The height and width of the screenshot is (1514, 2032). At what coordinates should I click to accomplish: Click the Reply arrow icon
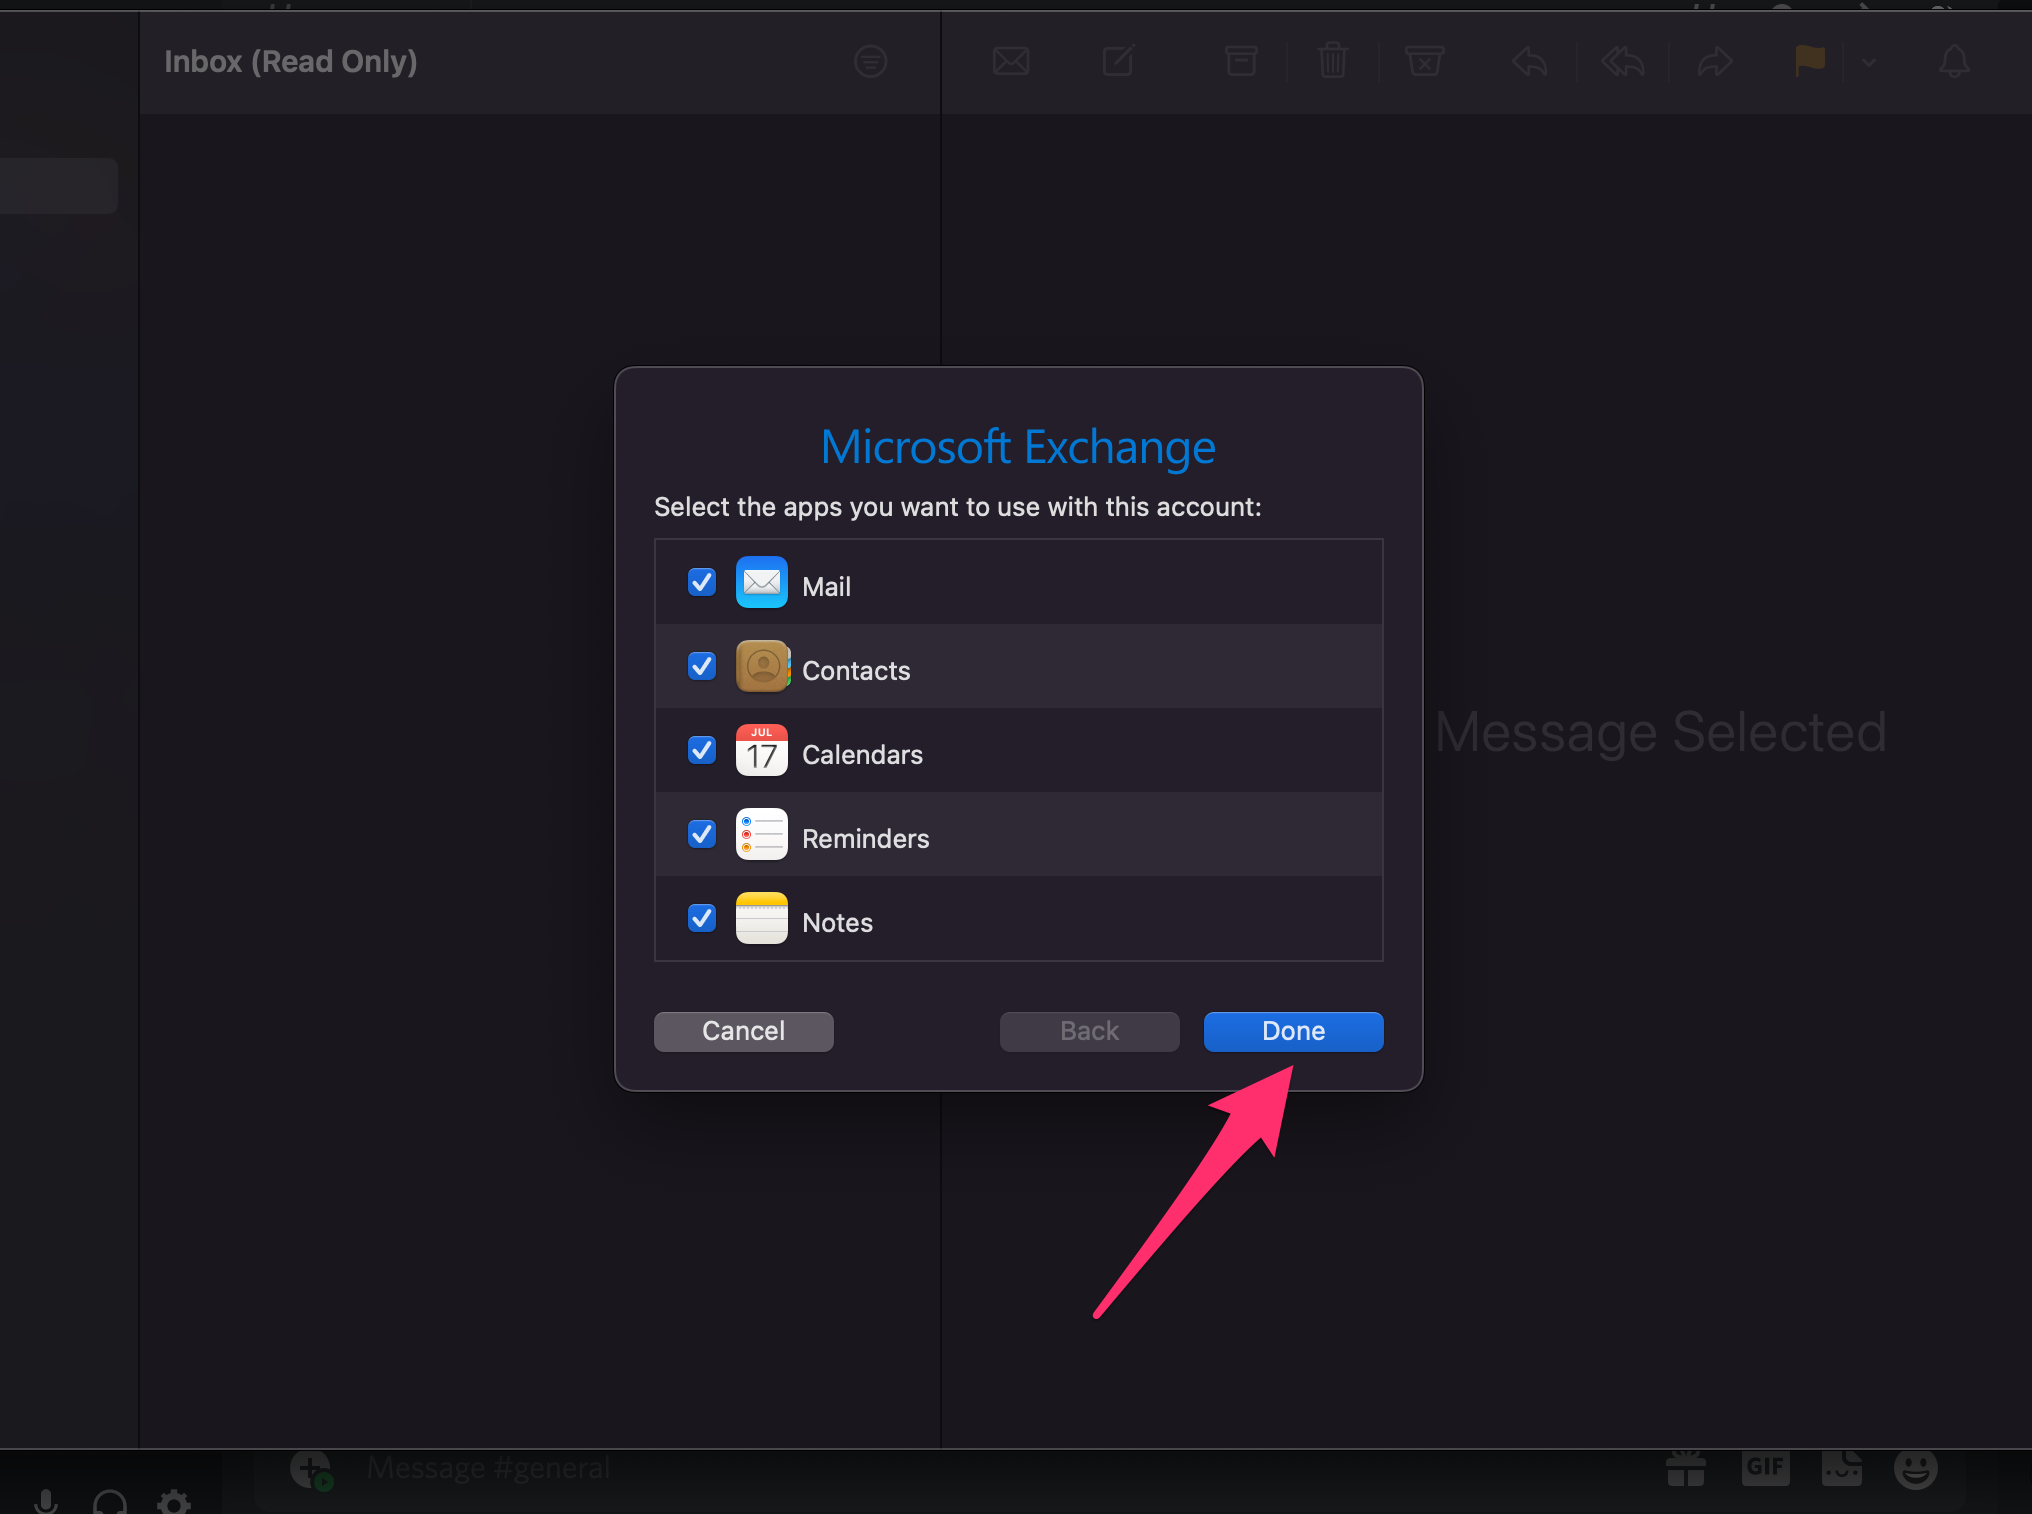(x=1530, y=62)
